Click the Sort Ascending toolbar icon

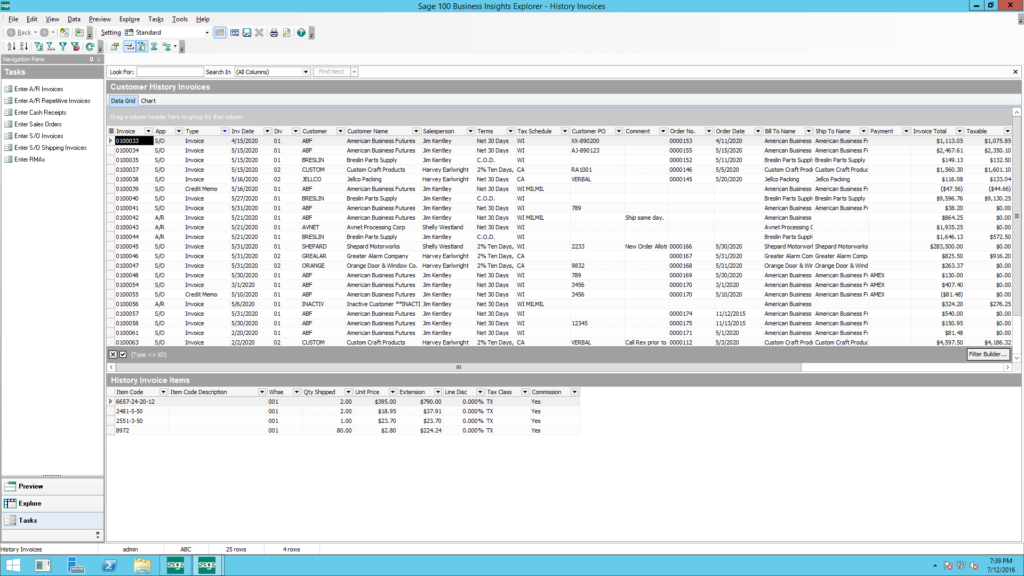(11, 46)
